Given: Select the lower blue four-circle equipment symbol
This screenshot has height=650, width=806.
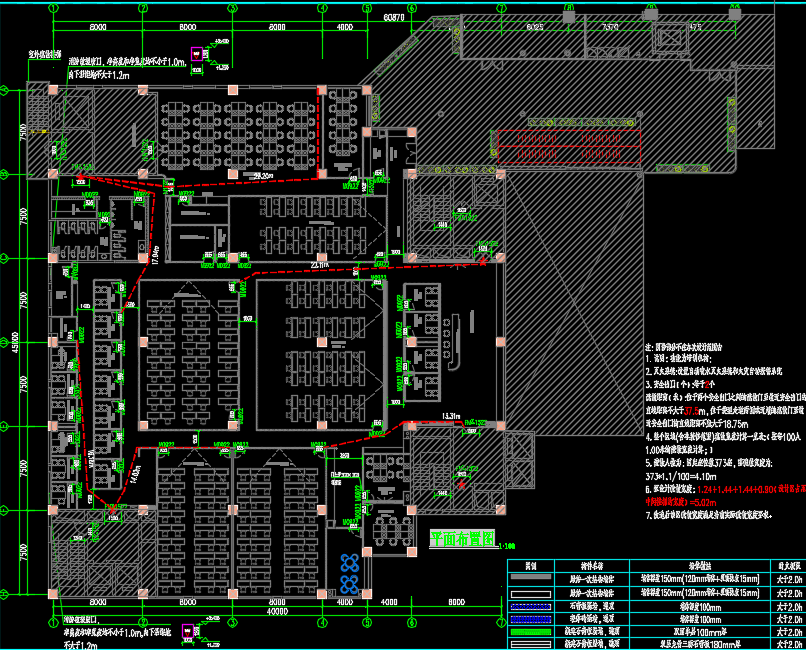Looking at the screenshot, I should coord(349,581).
